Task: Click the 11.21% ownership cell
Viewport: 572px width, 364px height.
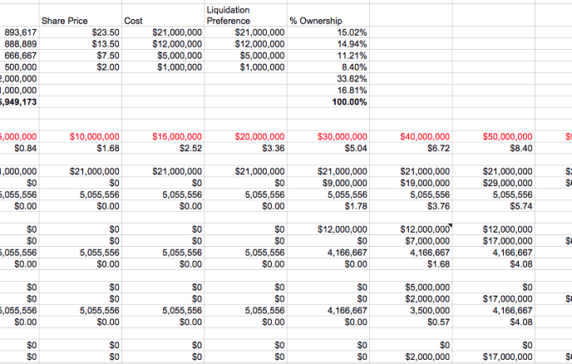Action: pyautogui.click(x=328, y=56)
